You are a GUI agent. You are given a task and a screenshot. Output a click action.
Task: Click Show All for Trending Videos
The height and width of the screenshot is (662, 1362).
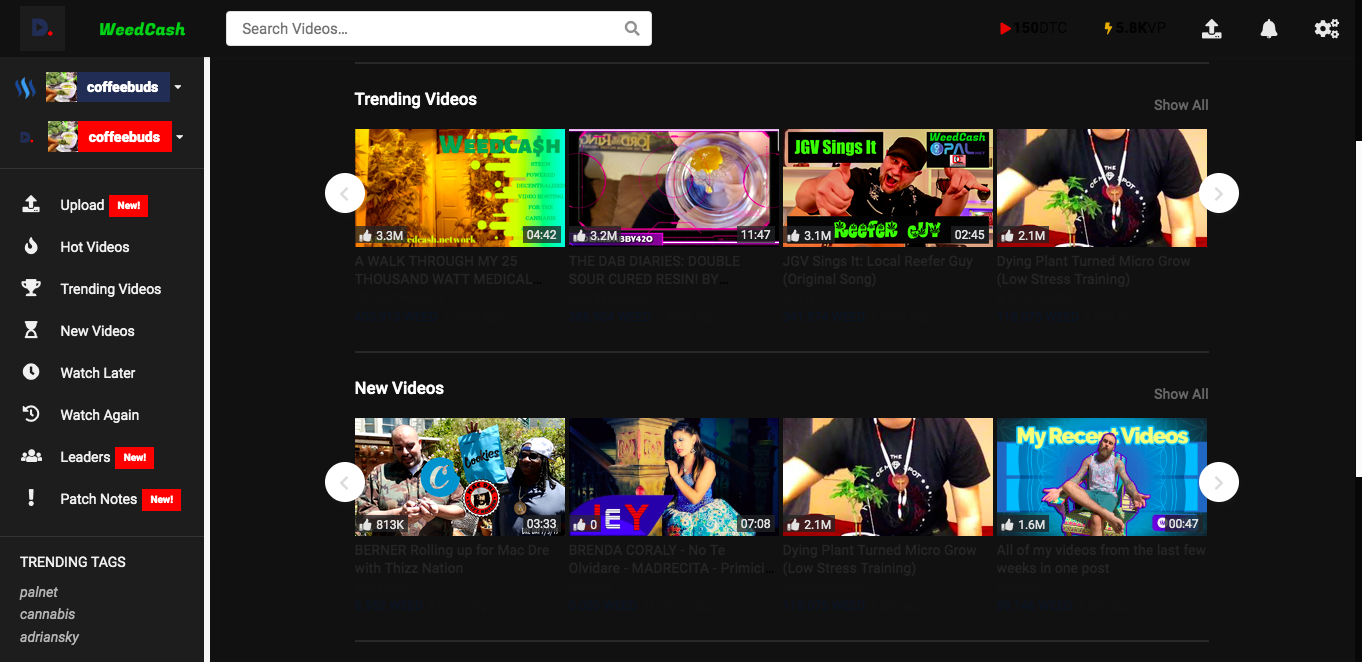click(1181, 105)
